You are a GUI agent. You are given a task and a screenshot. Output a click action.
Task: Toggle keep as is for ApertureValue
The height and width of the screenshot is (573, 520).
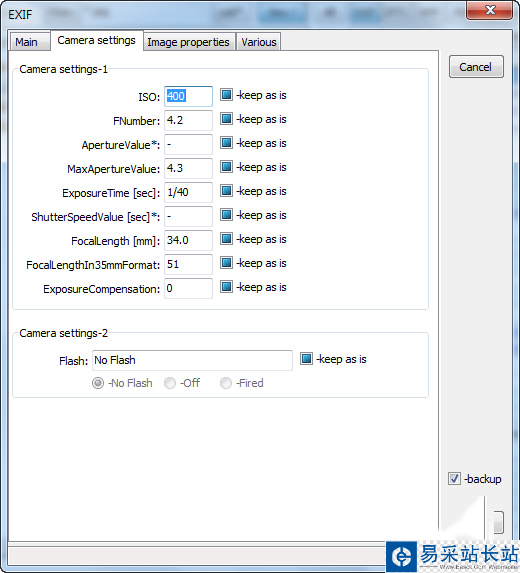point(226,143)
